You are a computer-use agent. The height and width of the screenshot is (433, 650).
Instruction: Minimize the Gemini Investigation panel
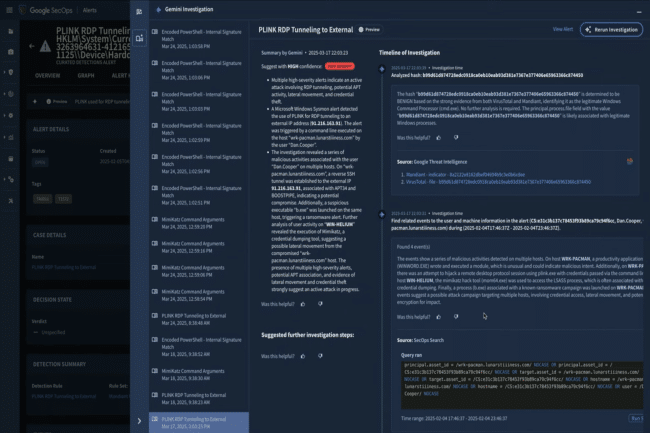(639, 12)
